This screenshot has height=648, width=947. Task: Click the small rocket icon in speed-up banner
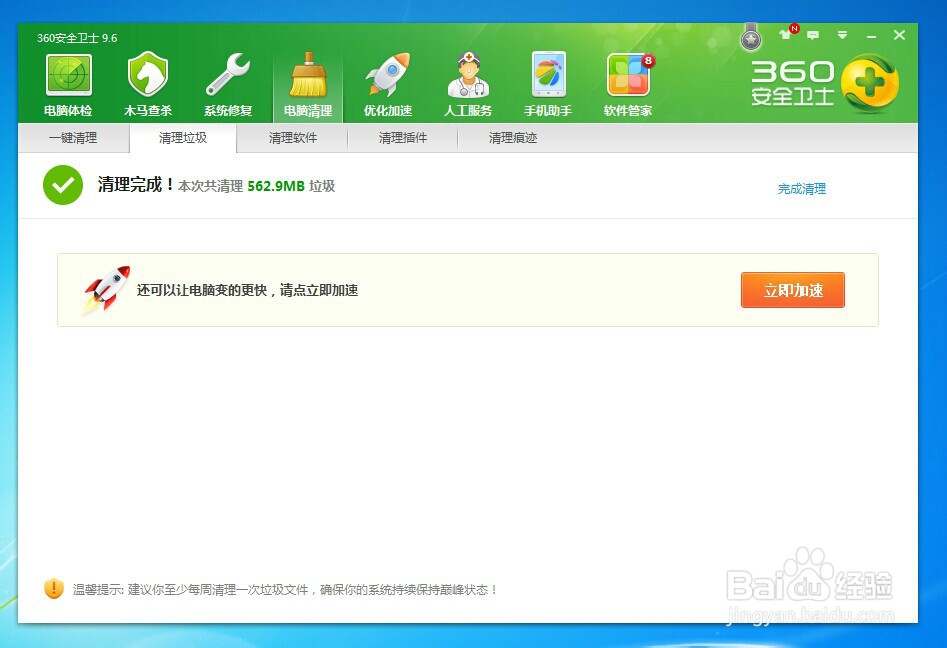107,289
